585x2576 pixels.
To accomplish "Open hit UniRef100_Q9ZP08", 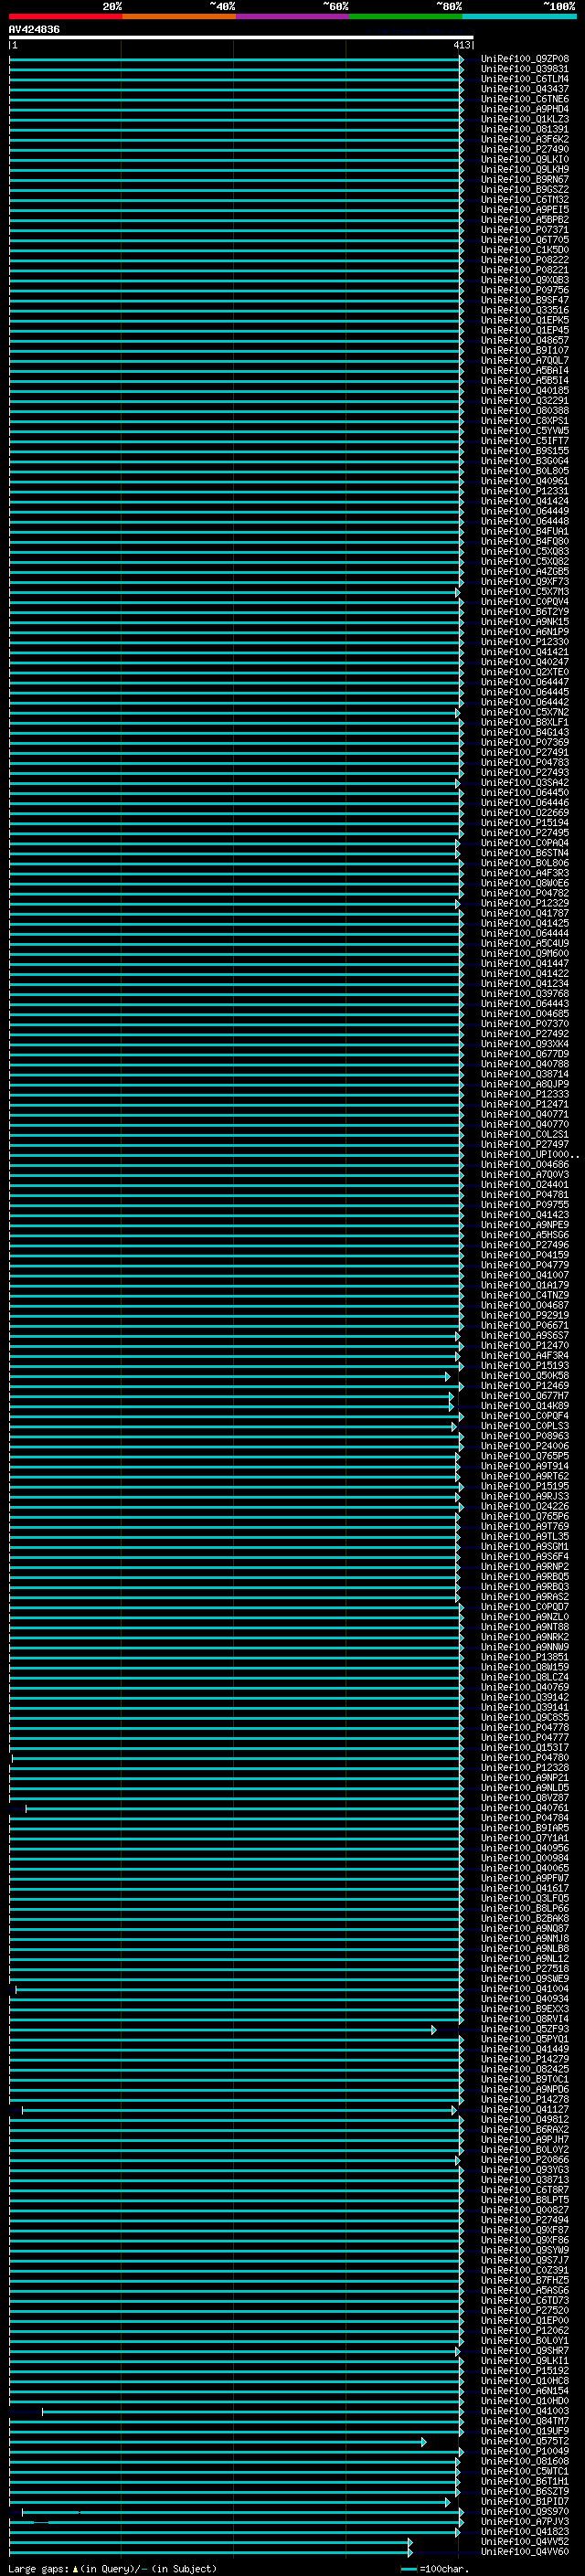I will coord(524,59).
